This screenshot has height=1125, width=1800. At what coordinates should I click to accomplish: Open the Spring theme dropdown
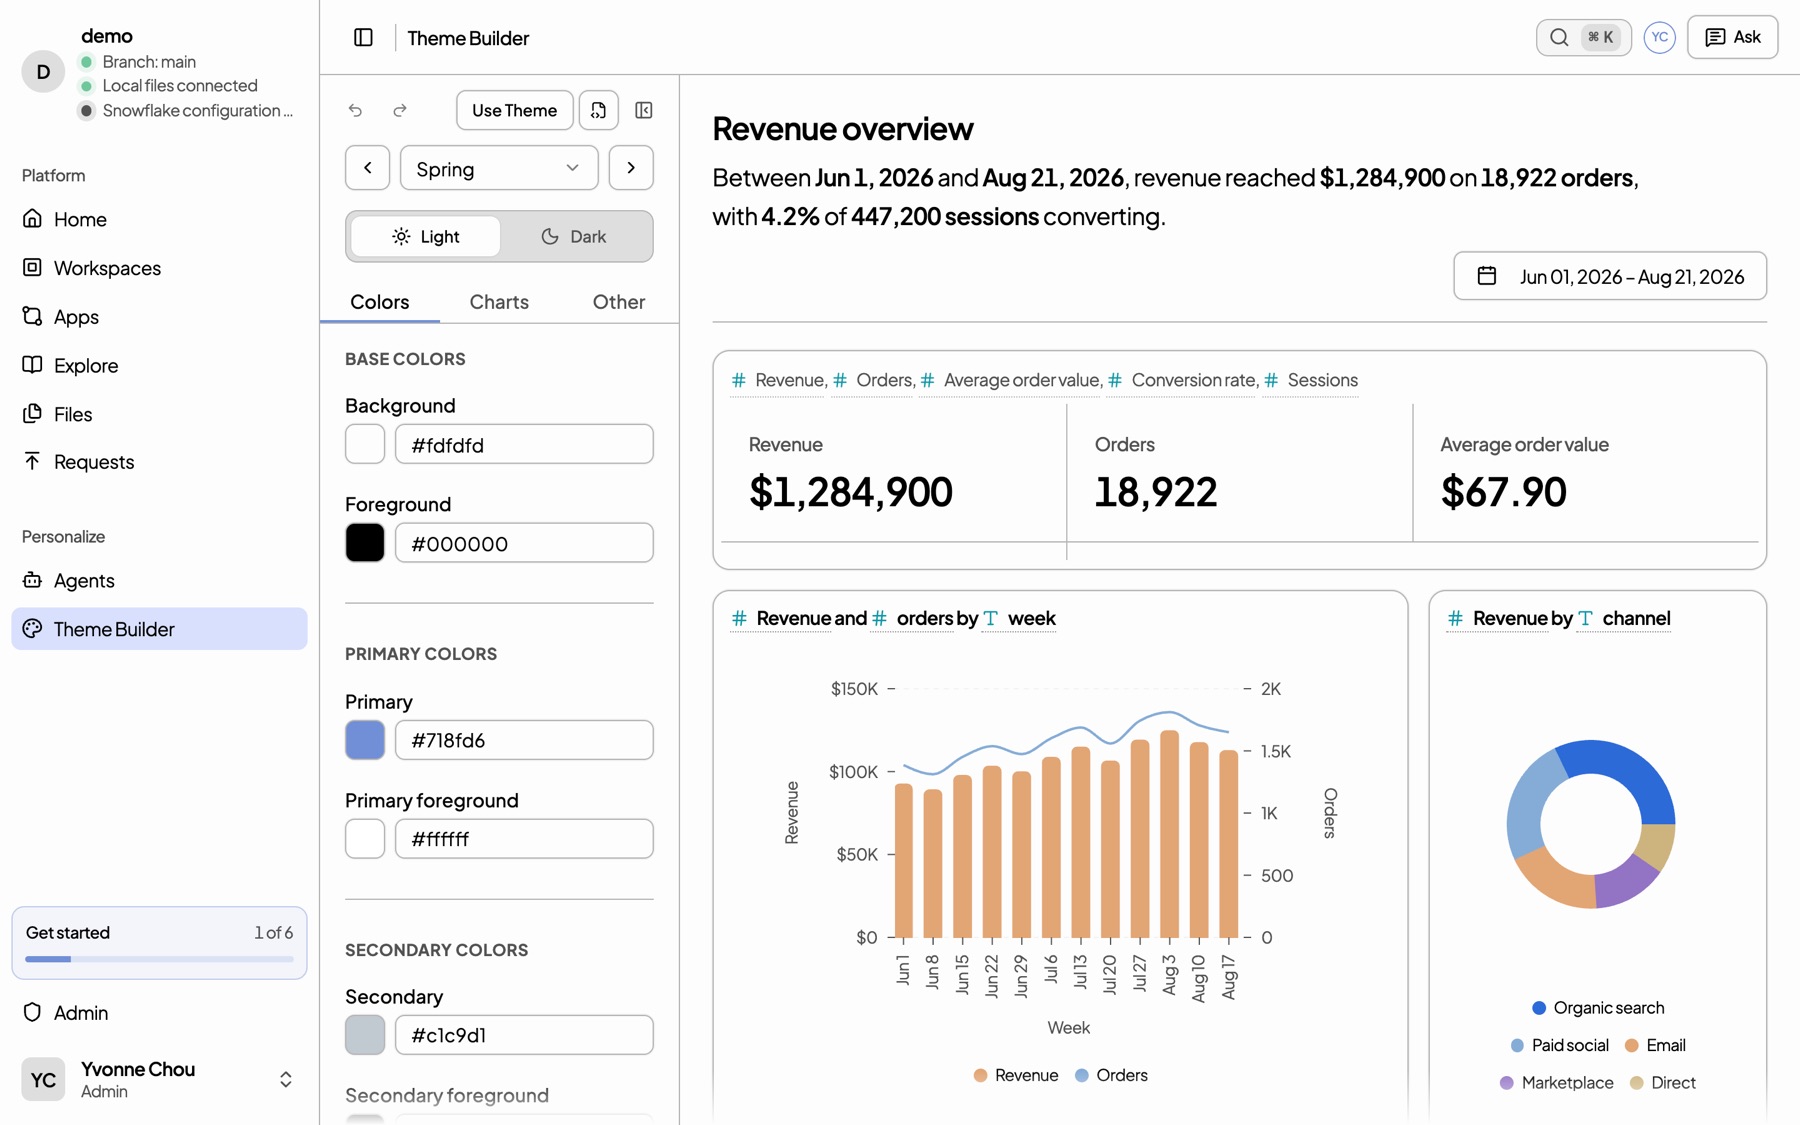(x=499, y=168)
